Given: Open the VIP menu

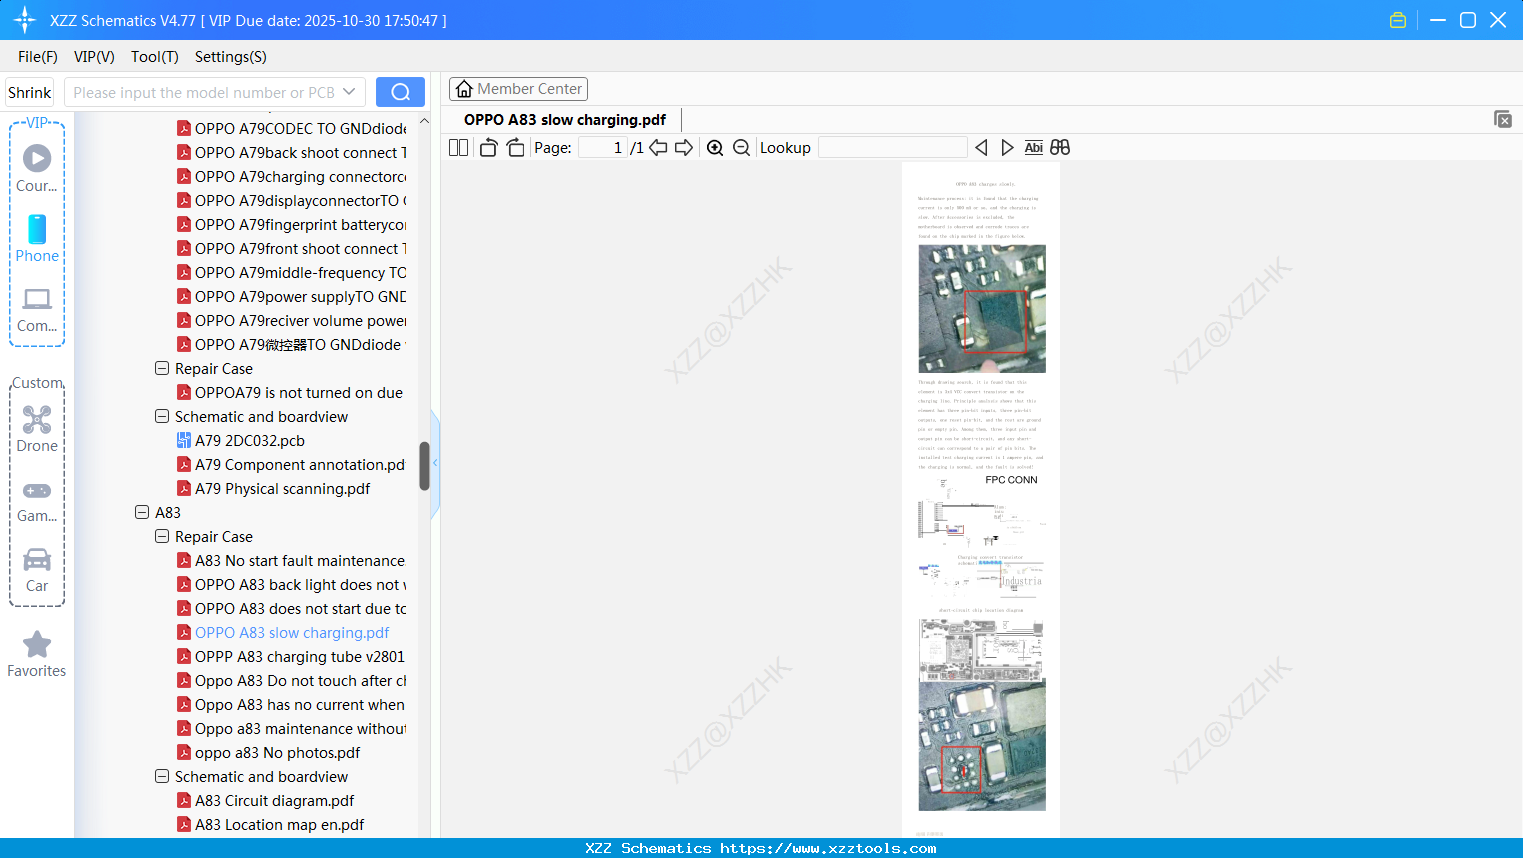Looking at the screenshot, I should 94,57.
